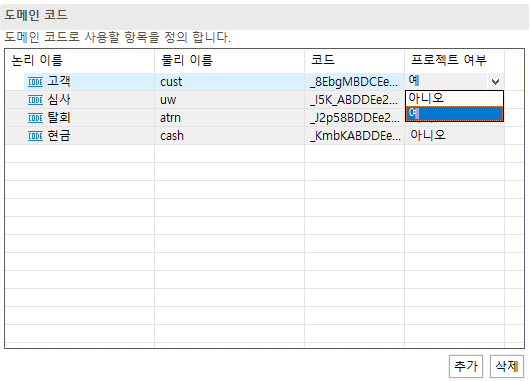Image resolution: width=531 pixels, height=381 pixels.
Task: Click the physical name cell cash
Action: click(x=229, y=135)
